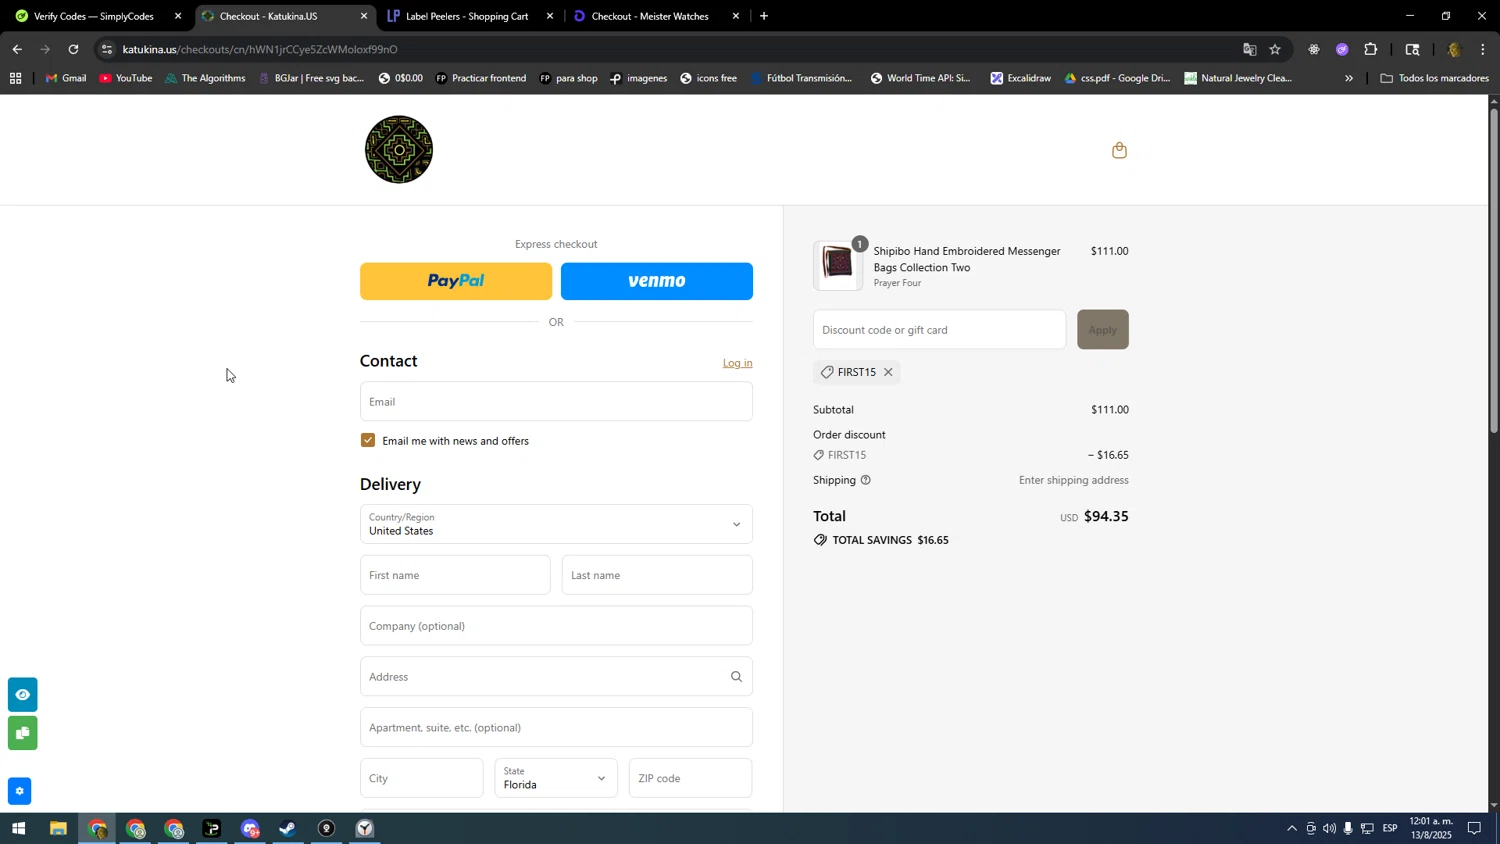Click the Company (optional) field
1500x844 pixels.
pyautogui.click(x=556, y=626)
